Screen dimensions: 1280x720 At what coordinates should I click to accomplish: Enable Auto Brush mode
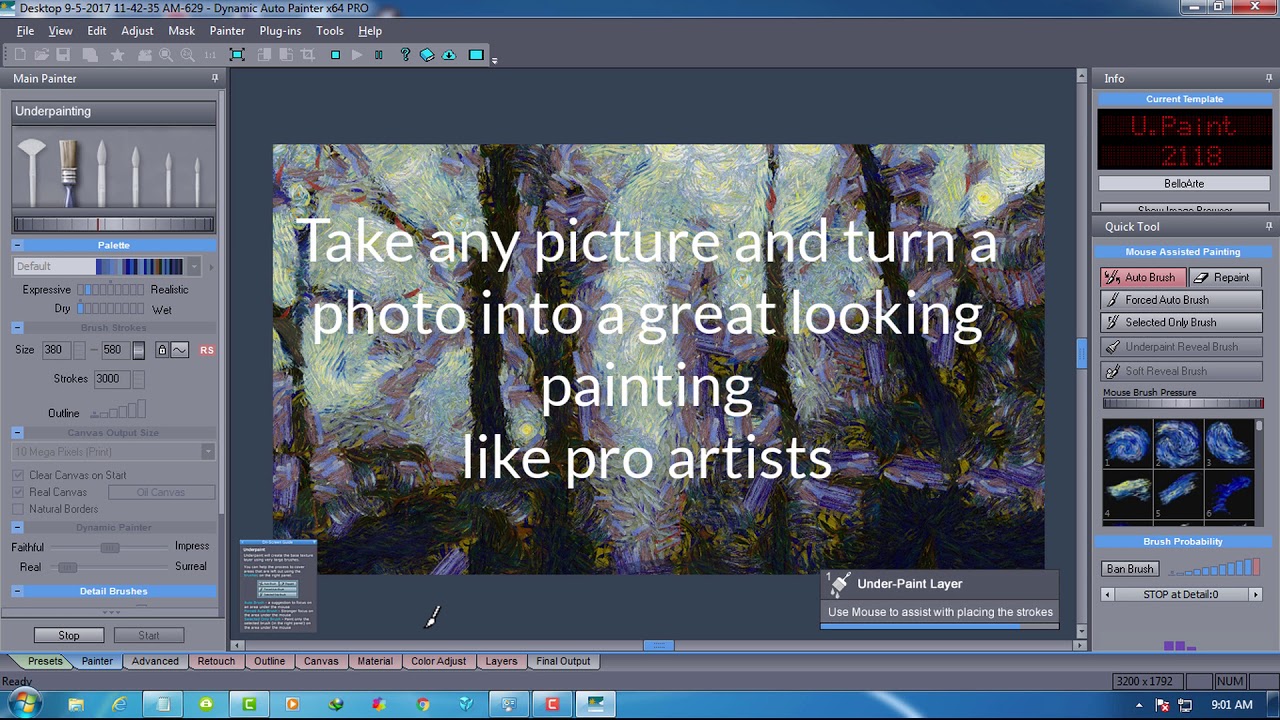coord(1142,277)
